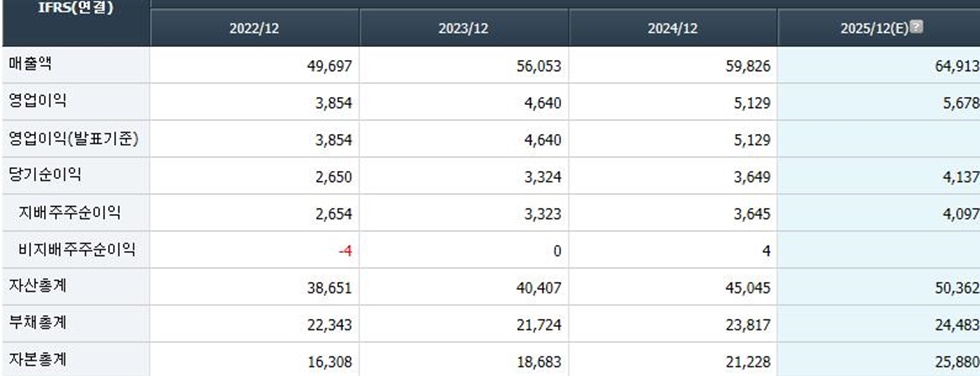
Task: Select the 2024/12 column header
Action: click(673, 28)
